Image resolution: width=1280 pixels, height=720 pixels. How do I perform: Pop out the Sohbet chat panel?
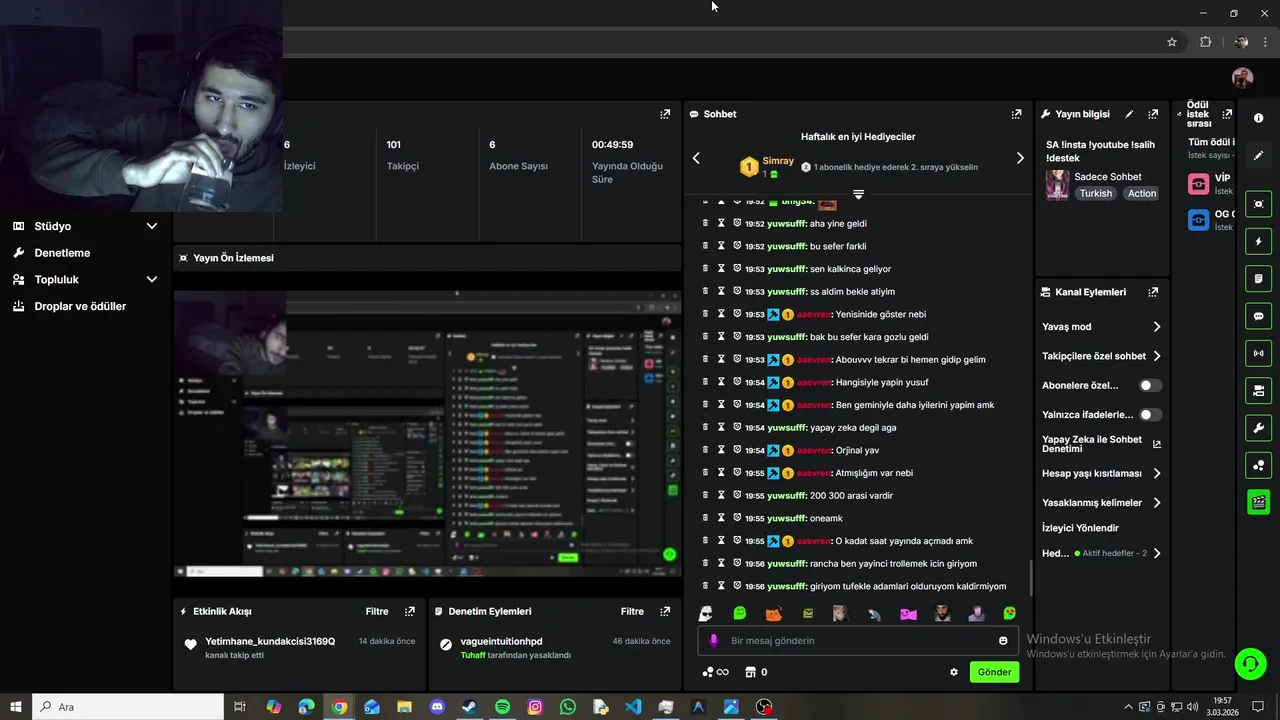(1017, 114)
